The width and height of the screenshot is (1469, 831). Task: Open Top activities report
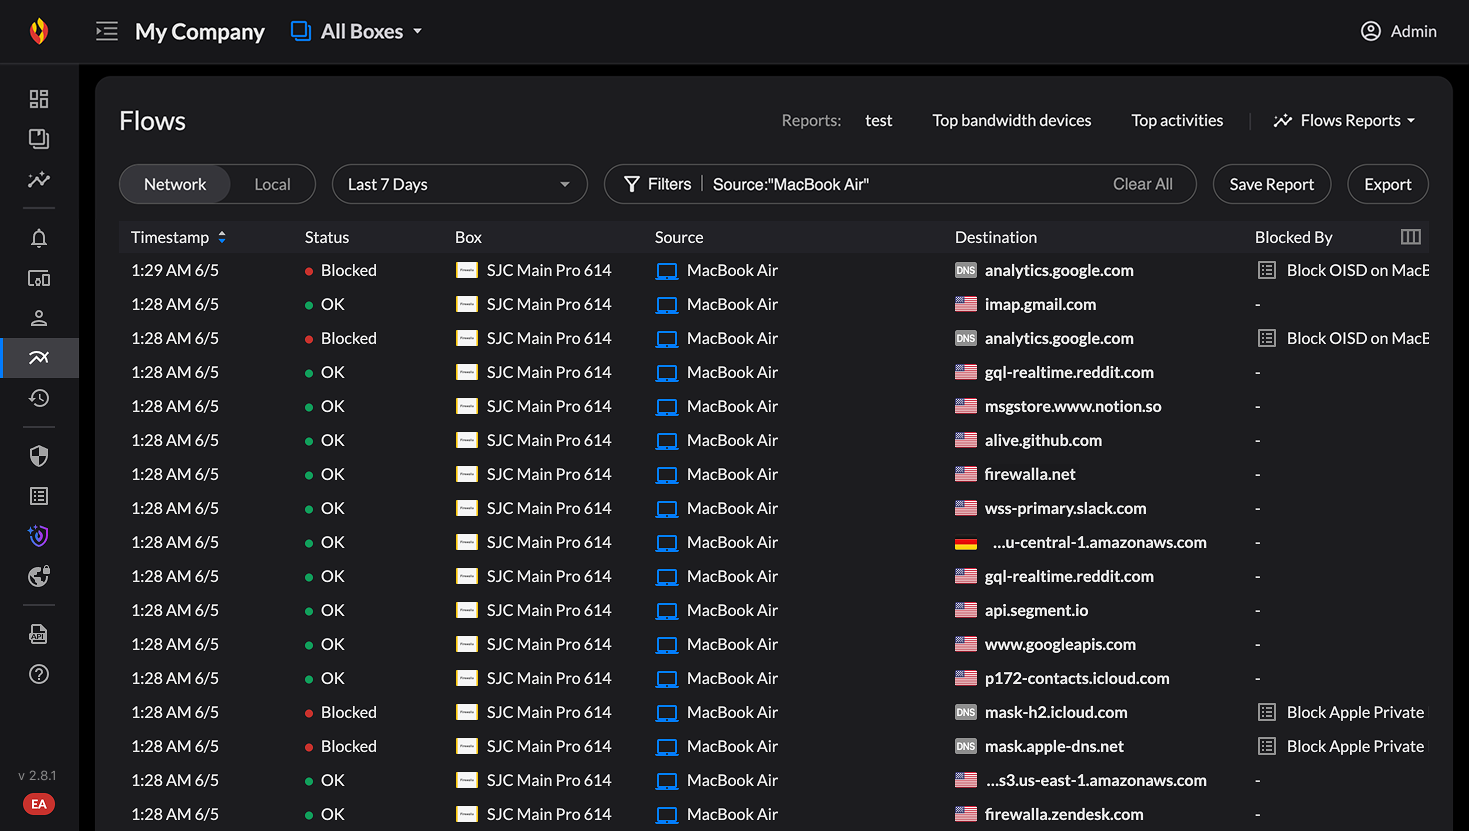[x=1177, y=120]
